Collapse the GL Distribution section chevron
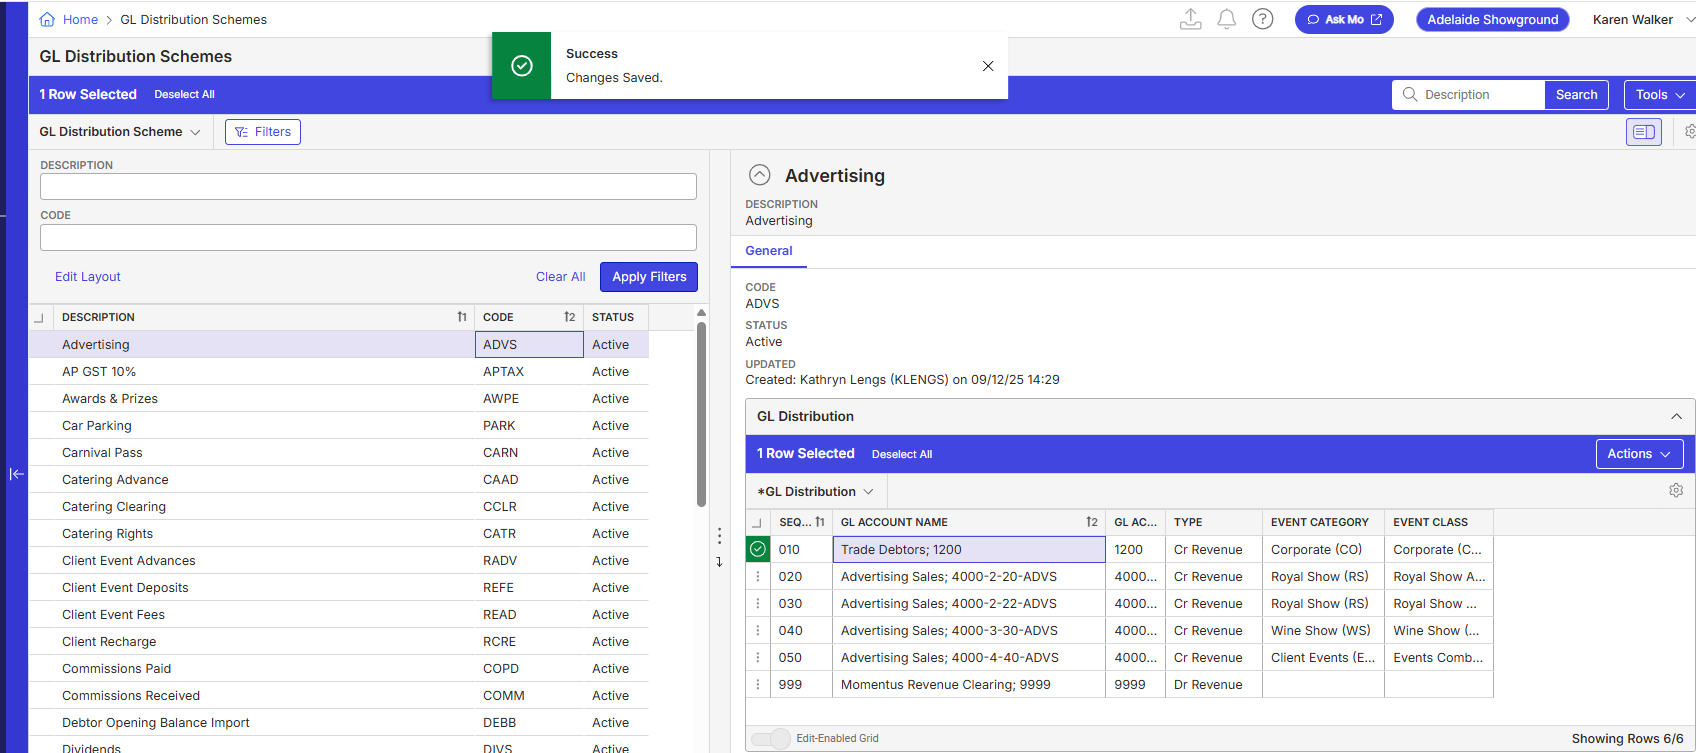This screenshot has width=1696, height=753. [x=1676, y=416]
